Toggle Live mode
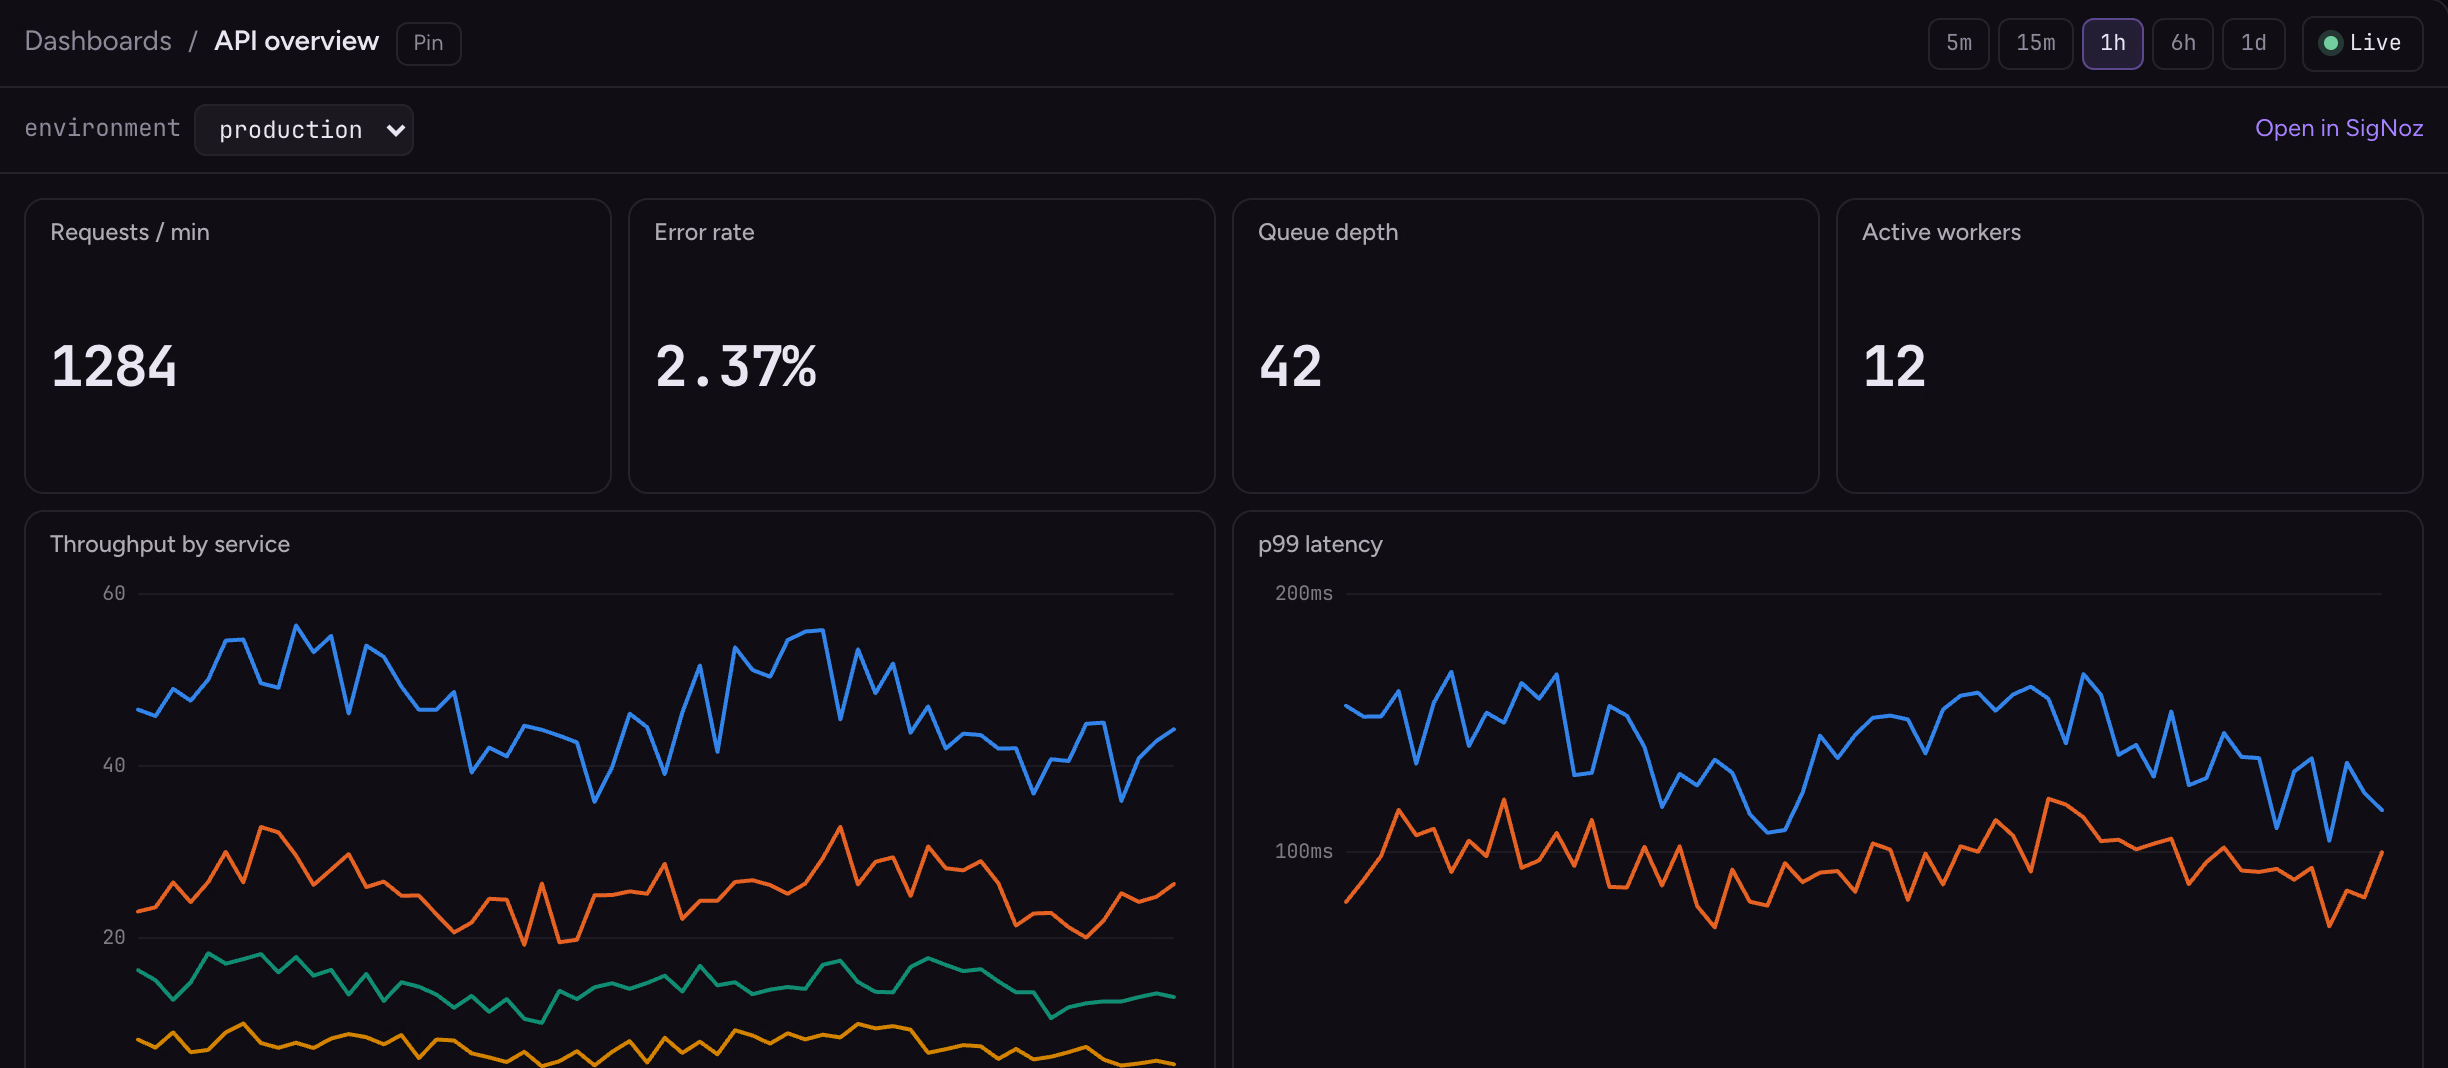2448x1068 pixels. click(x=2362, y=43)
